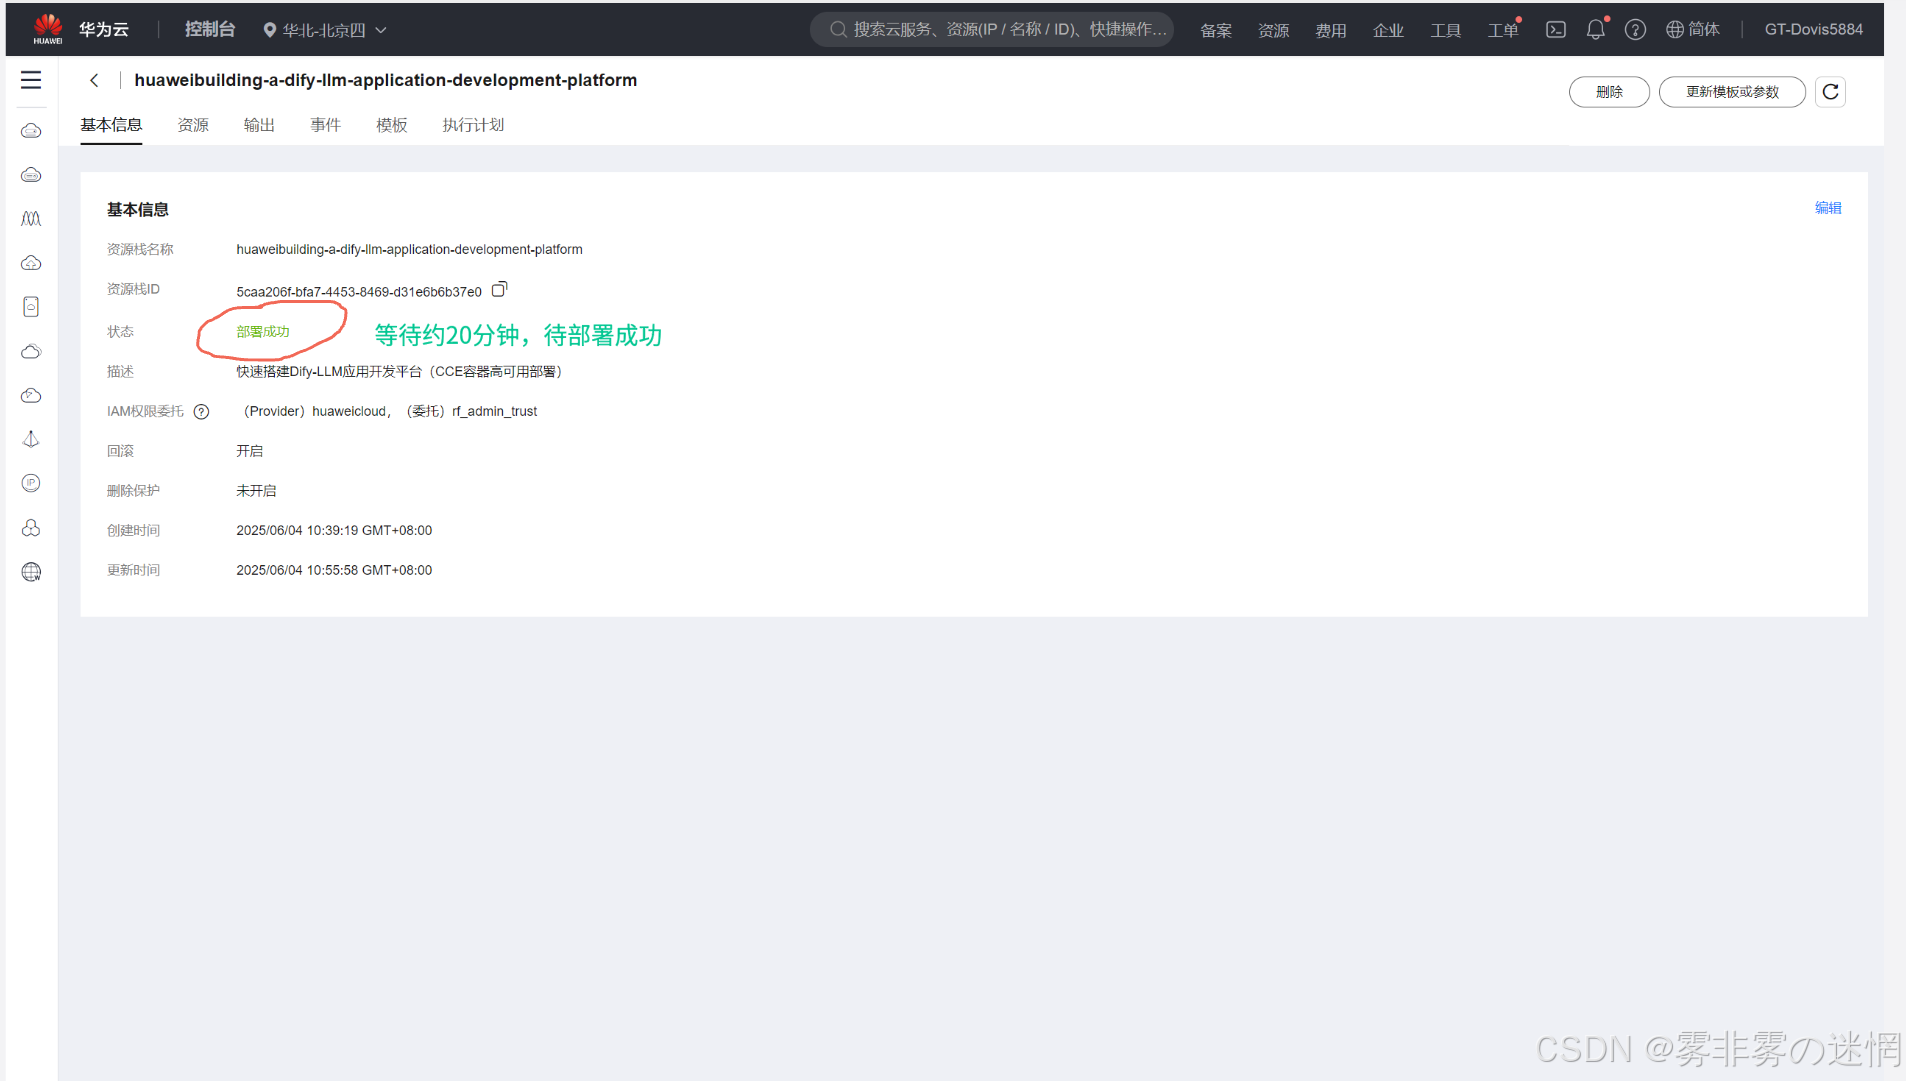Switch to the 输出 tab
Image resolution: width=1906 pixels, height=1081 pixels.
tap(259, 125)
